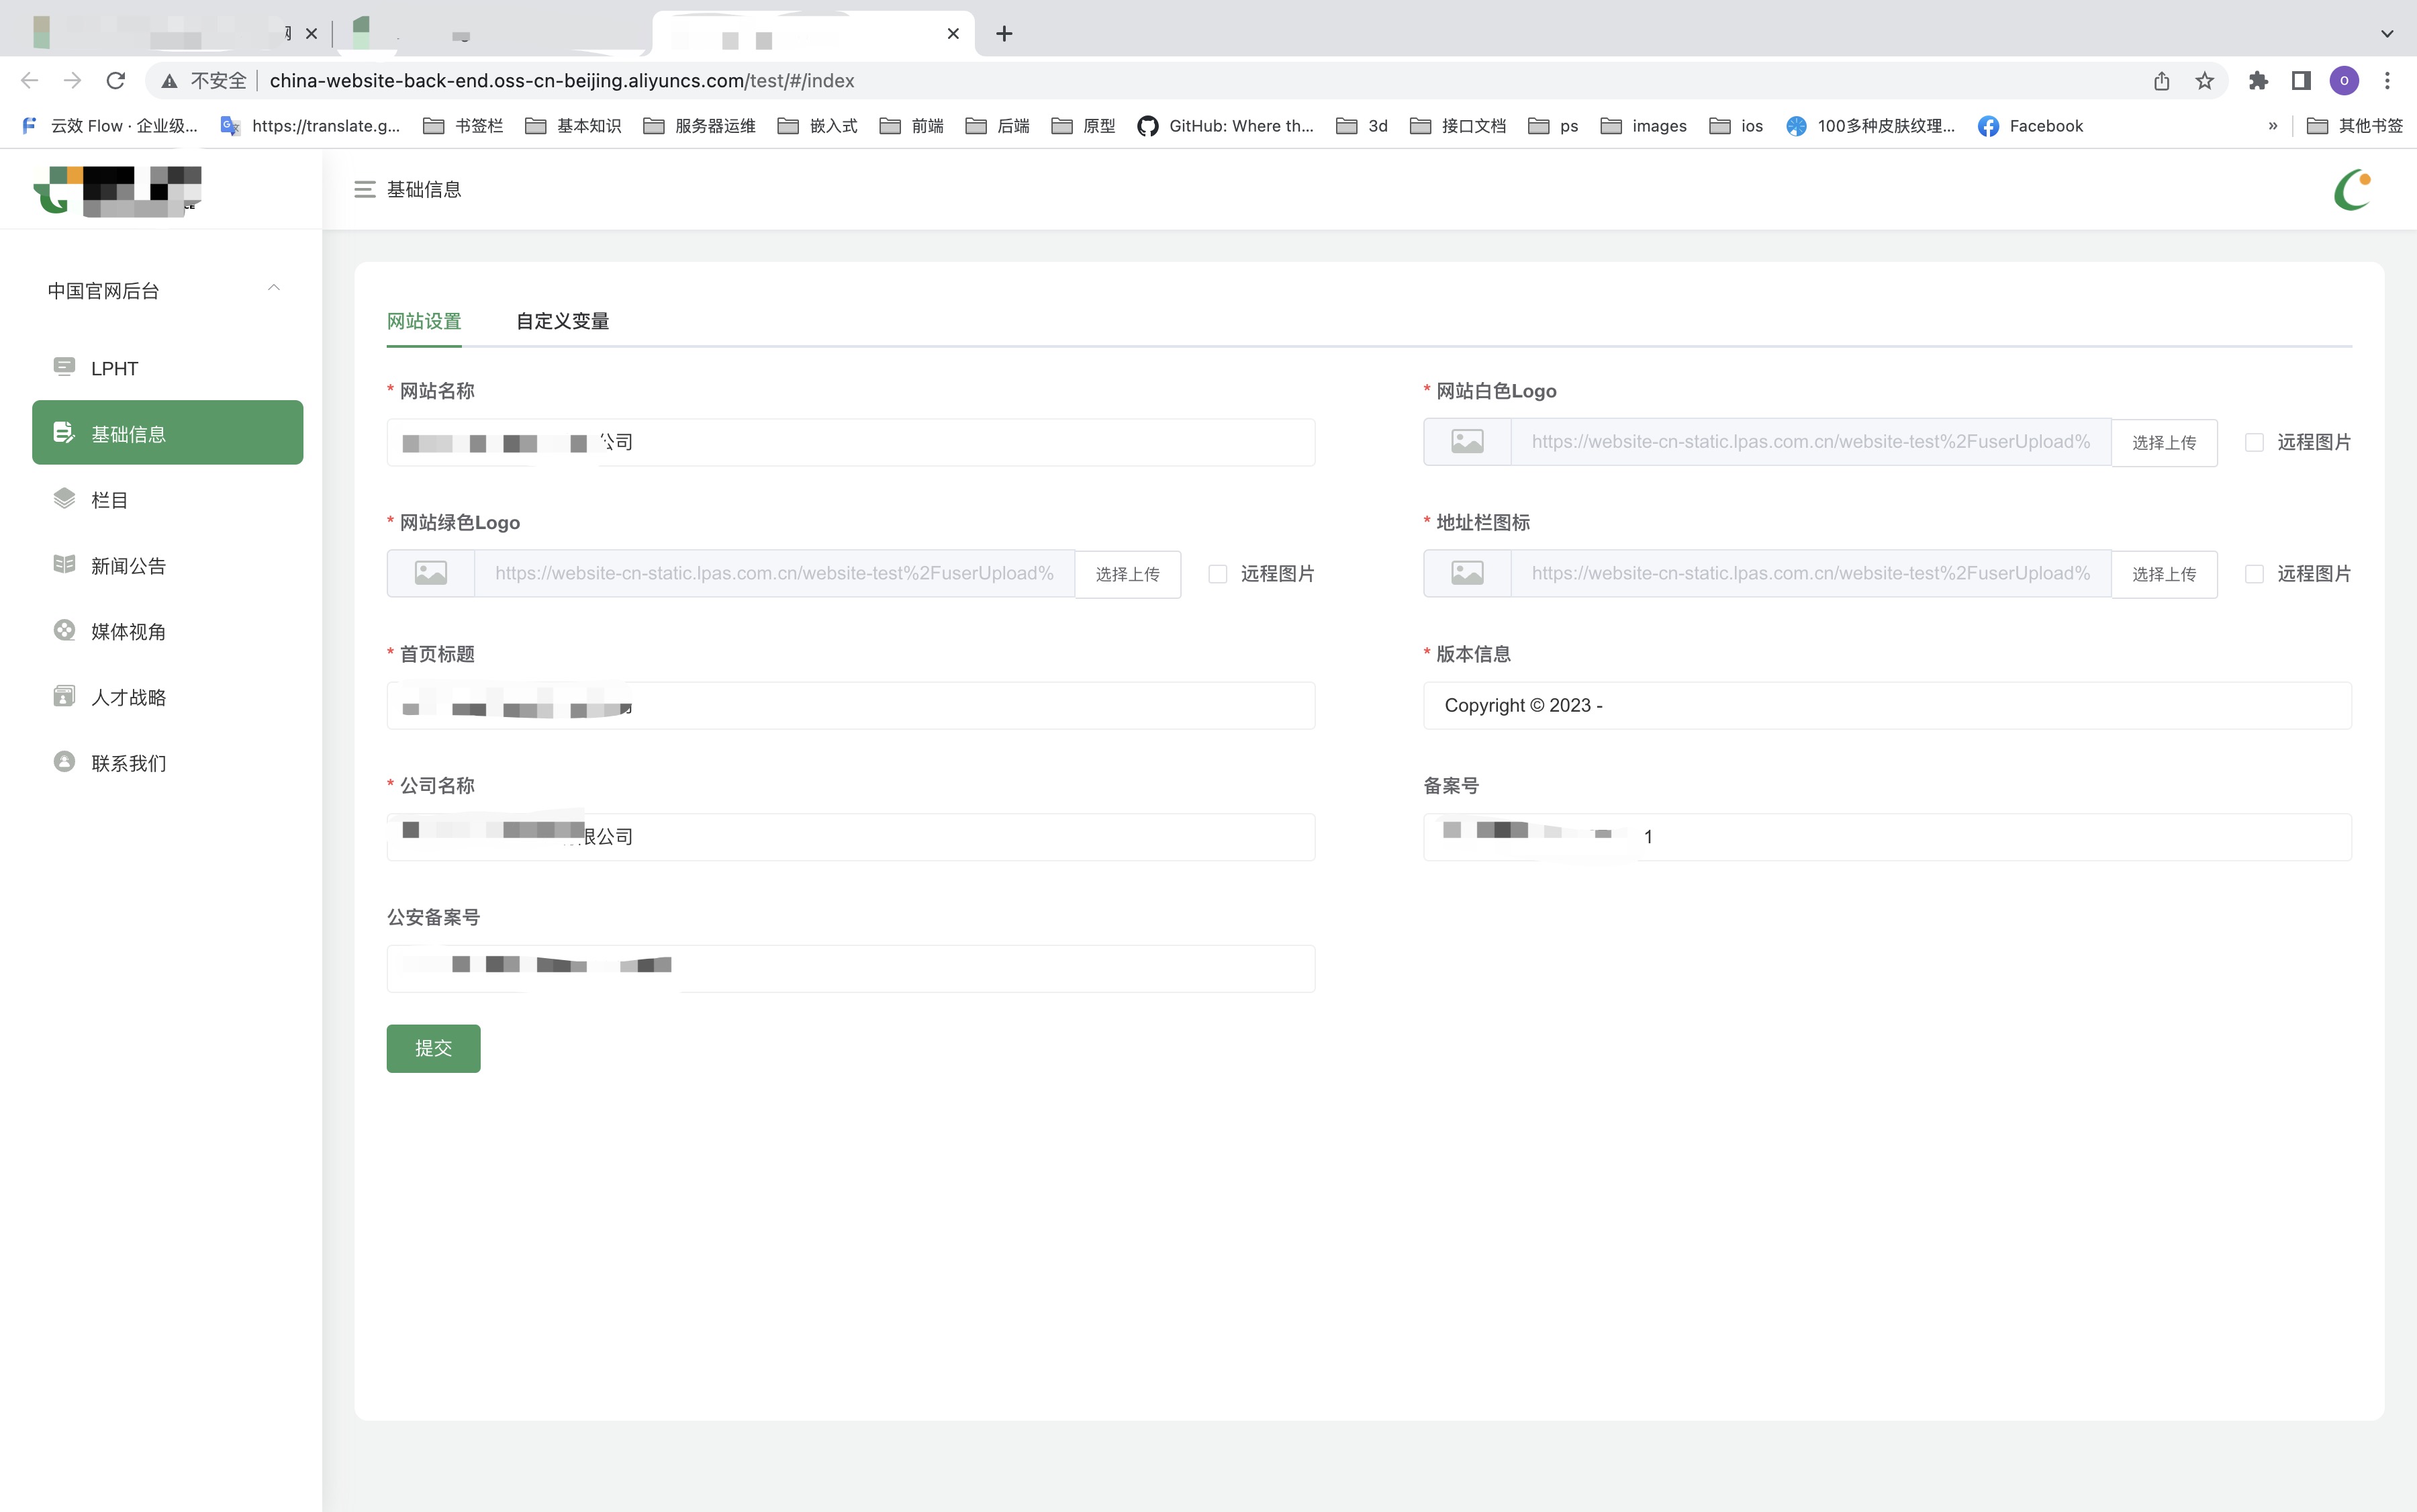Click the 版本信息 Copyright input field
This screenshot has height=1512, width=2417.
coord(1887,705)
